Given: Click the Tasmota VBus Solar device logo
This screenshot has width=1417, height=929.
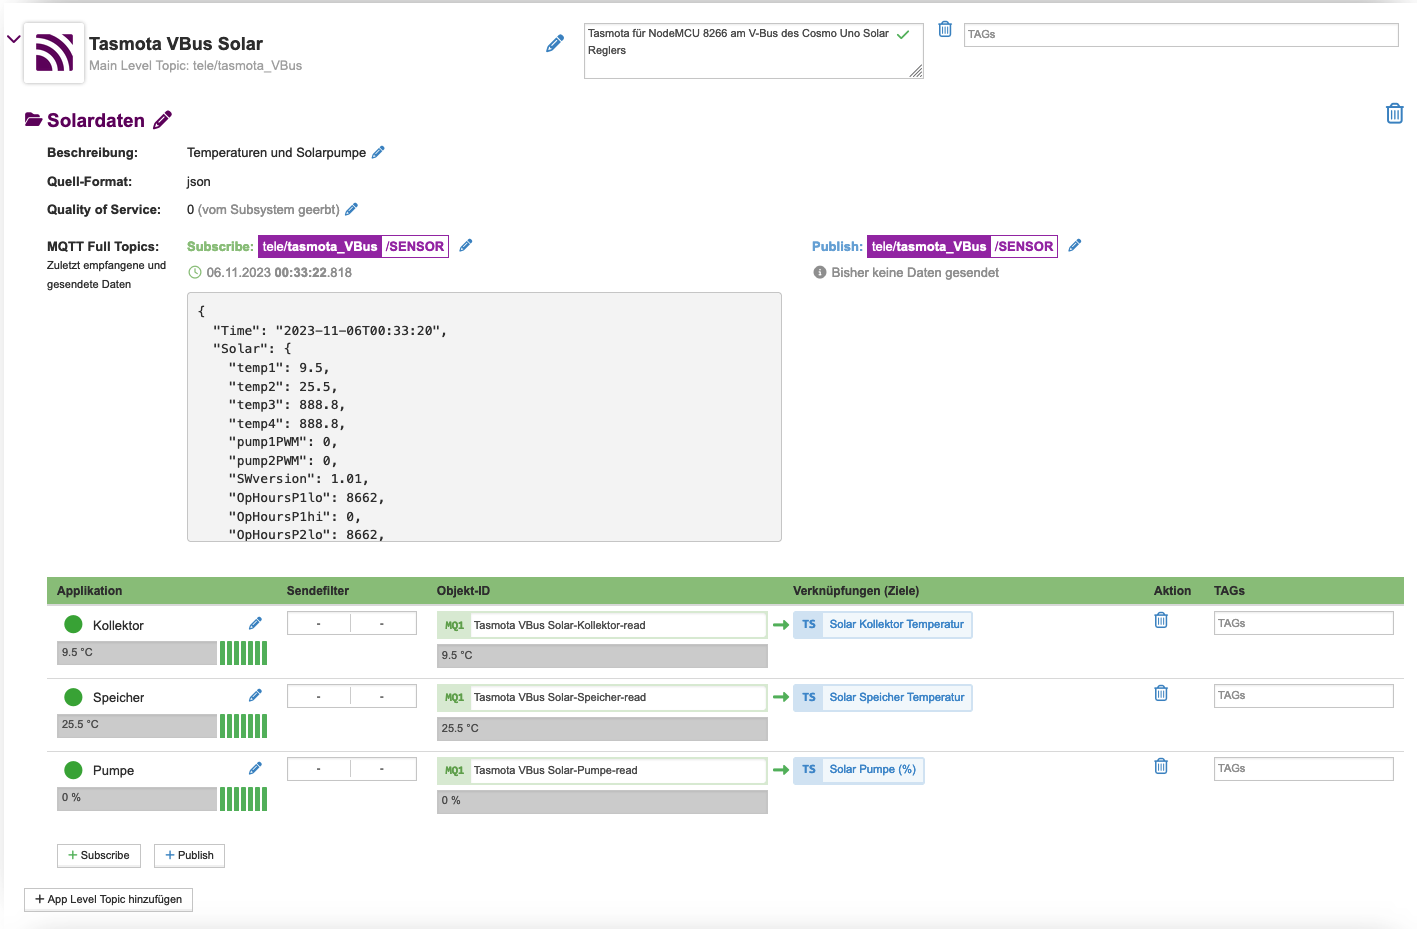Looking at the screenshot, I should coord(54,53).
